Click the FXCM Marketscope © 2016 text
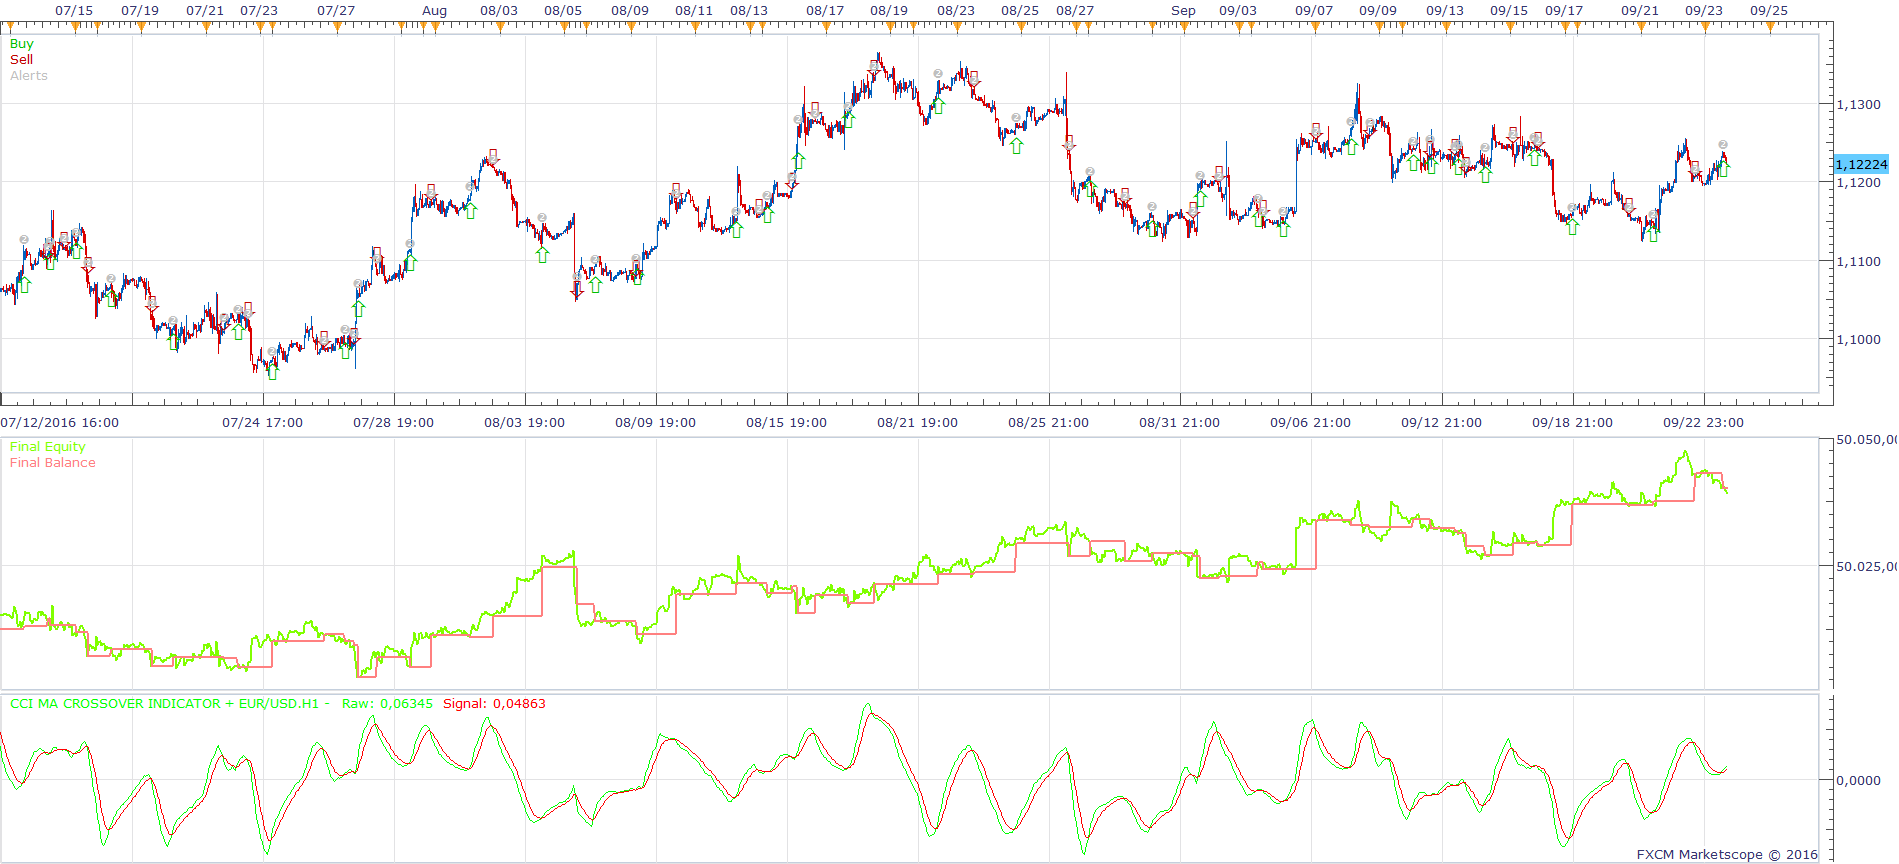 tap(1727, 855)
